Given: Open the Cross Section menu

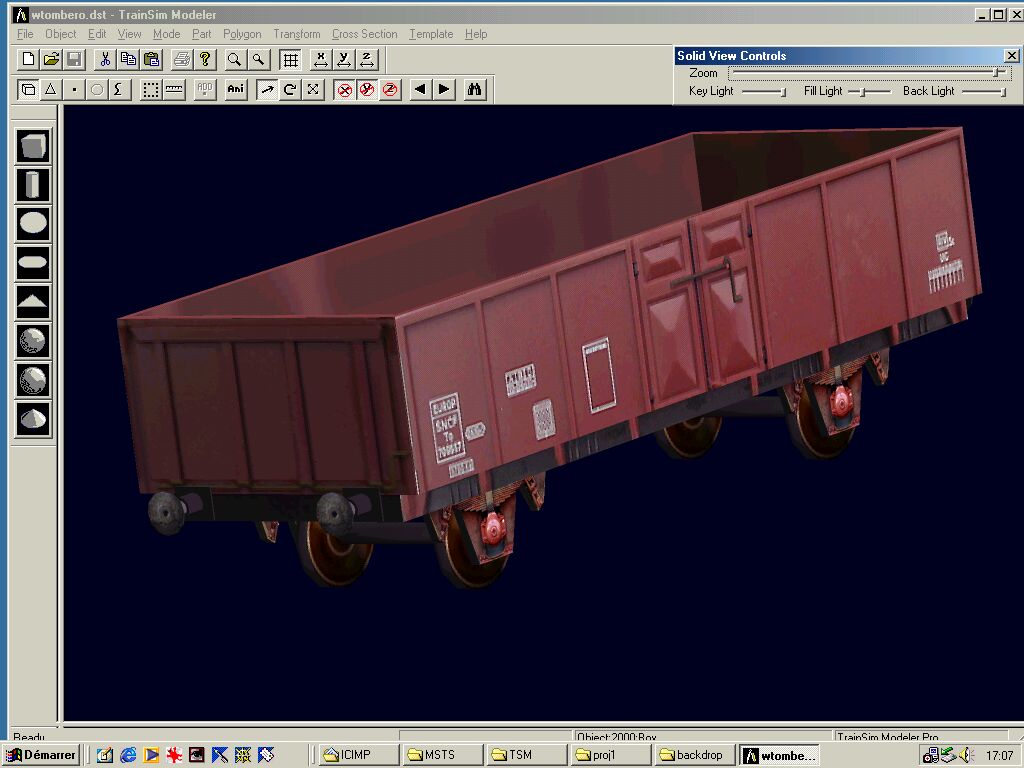Looking at the screenshot, I should pos(364,34).
